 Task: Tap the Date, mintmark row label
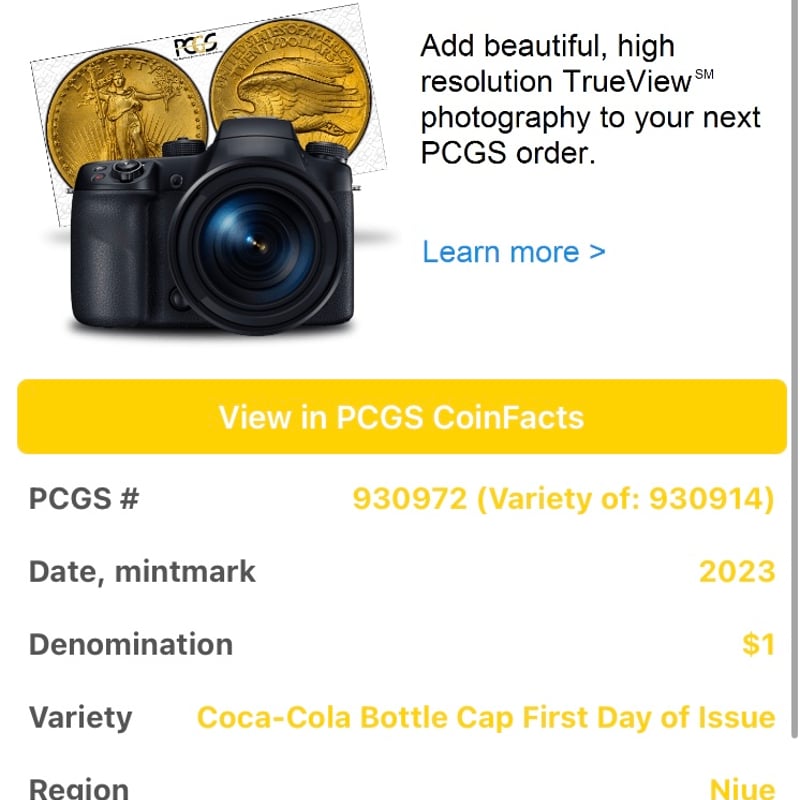(x=142, y=571)
